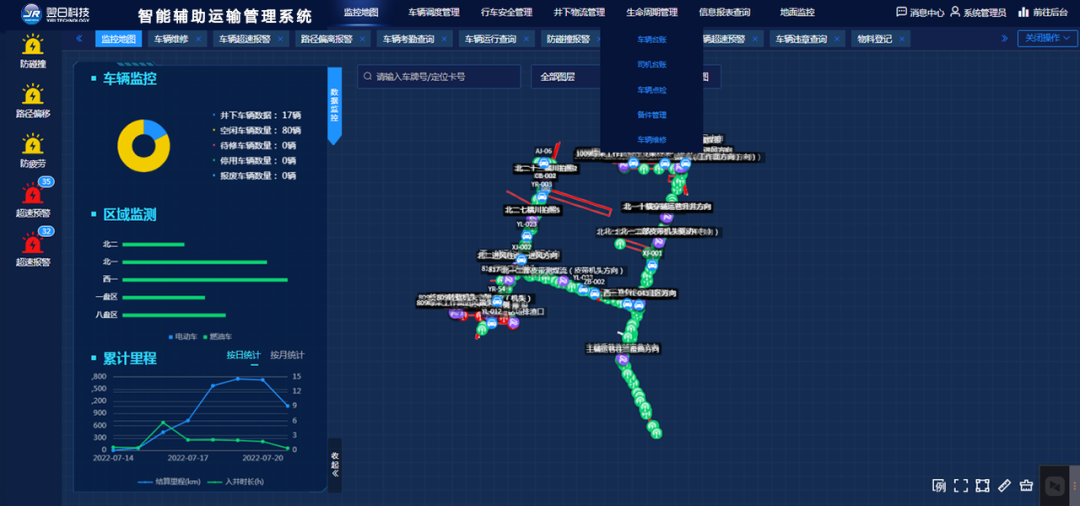The height and width of the screenshot is (506, 1080).
Task: Click 井下车辆数据 17辆 legend entry
Action: coord(257,115)
